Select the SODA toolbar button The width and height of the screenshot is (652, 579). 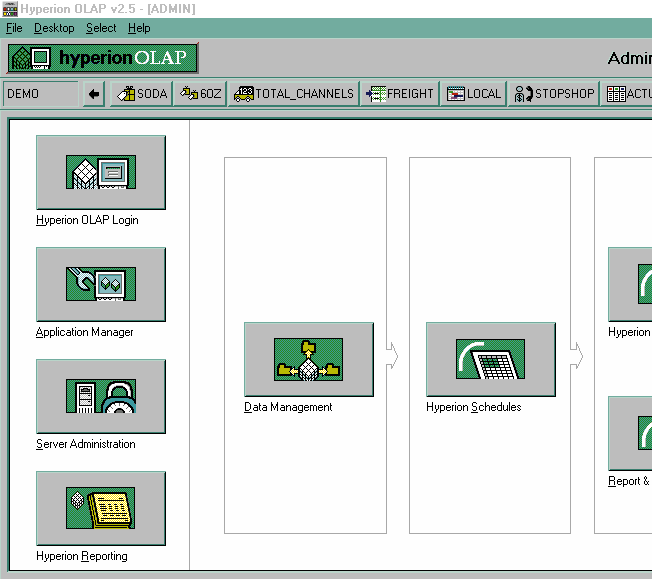[x=141, y=94]
